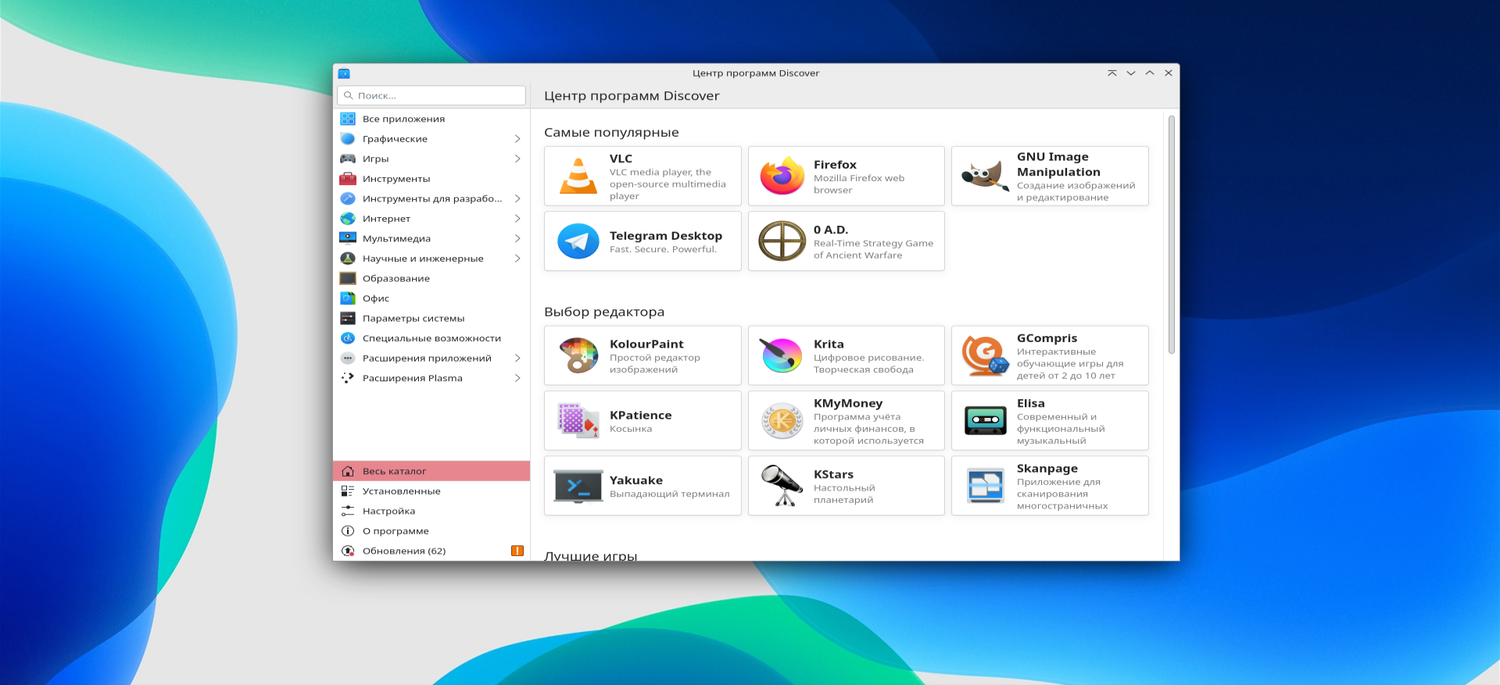
Task: Click the Discover icon in title bar
Action: [x=344, y=73]
